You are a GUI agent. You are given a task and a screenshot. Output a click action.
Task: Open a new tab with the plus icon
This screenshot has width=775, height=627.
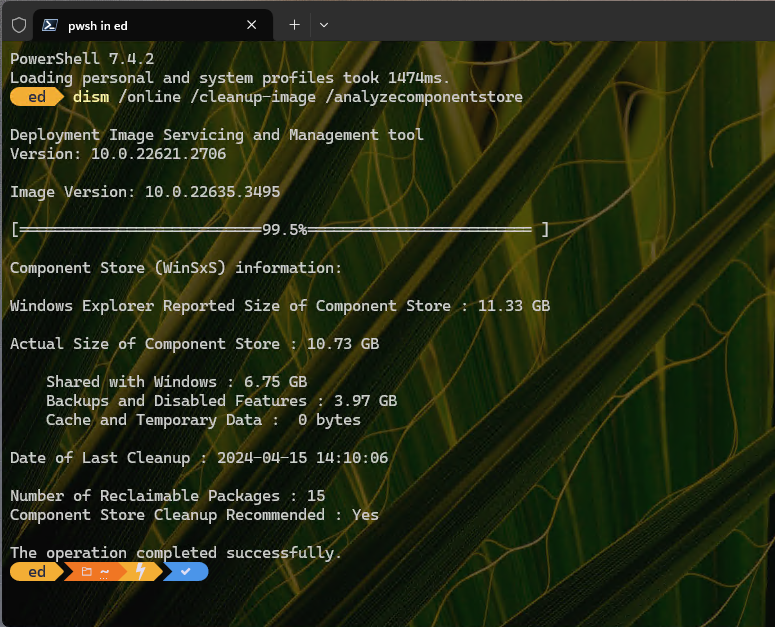294,25
